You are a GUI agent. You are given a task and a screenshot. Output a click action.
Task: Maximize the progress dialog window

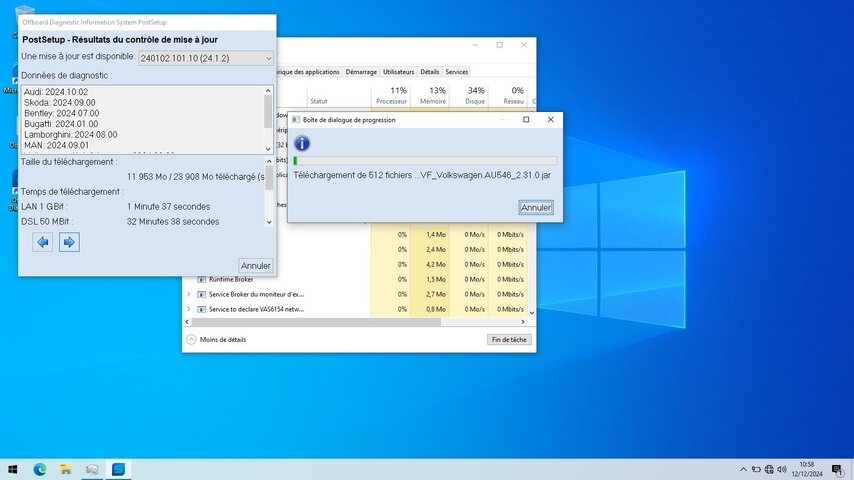[526, 119]
